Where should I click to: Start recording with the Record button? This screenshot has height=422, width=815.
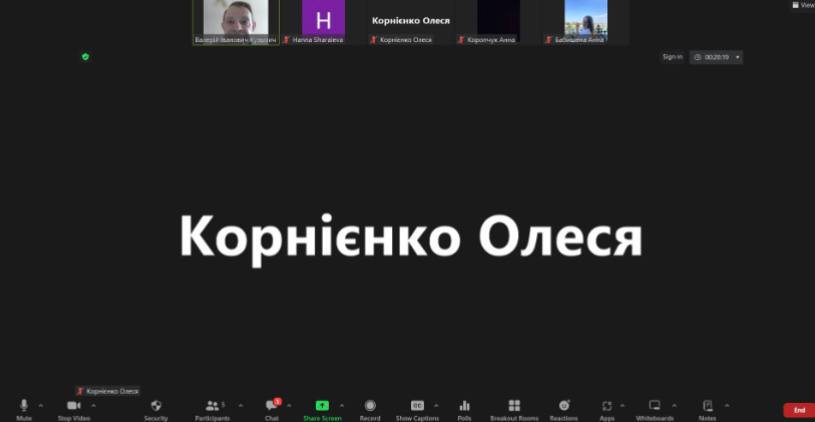[x=370, y=410]
